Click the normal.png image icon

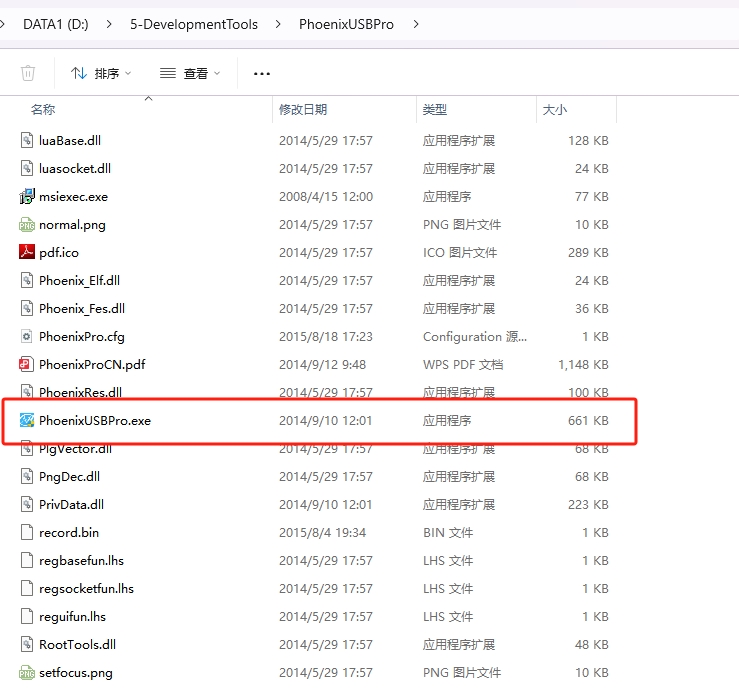click(27, 225)
